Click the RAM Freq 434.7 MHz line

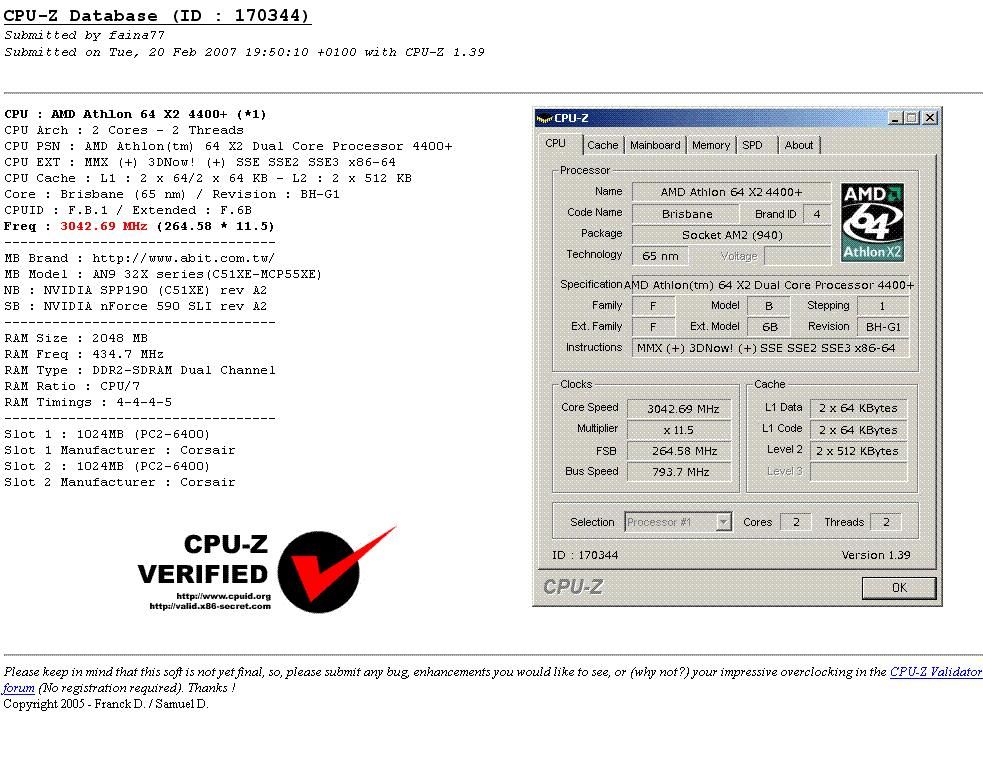[84, 354]
